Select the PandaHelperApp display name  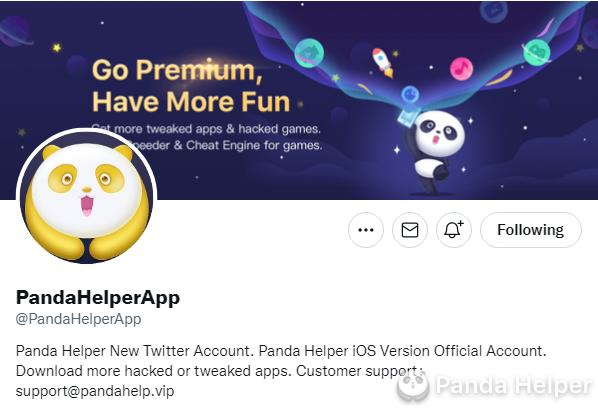[x=98, y=297]
